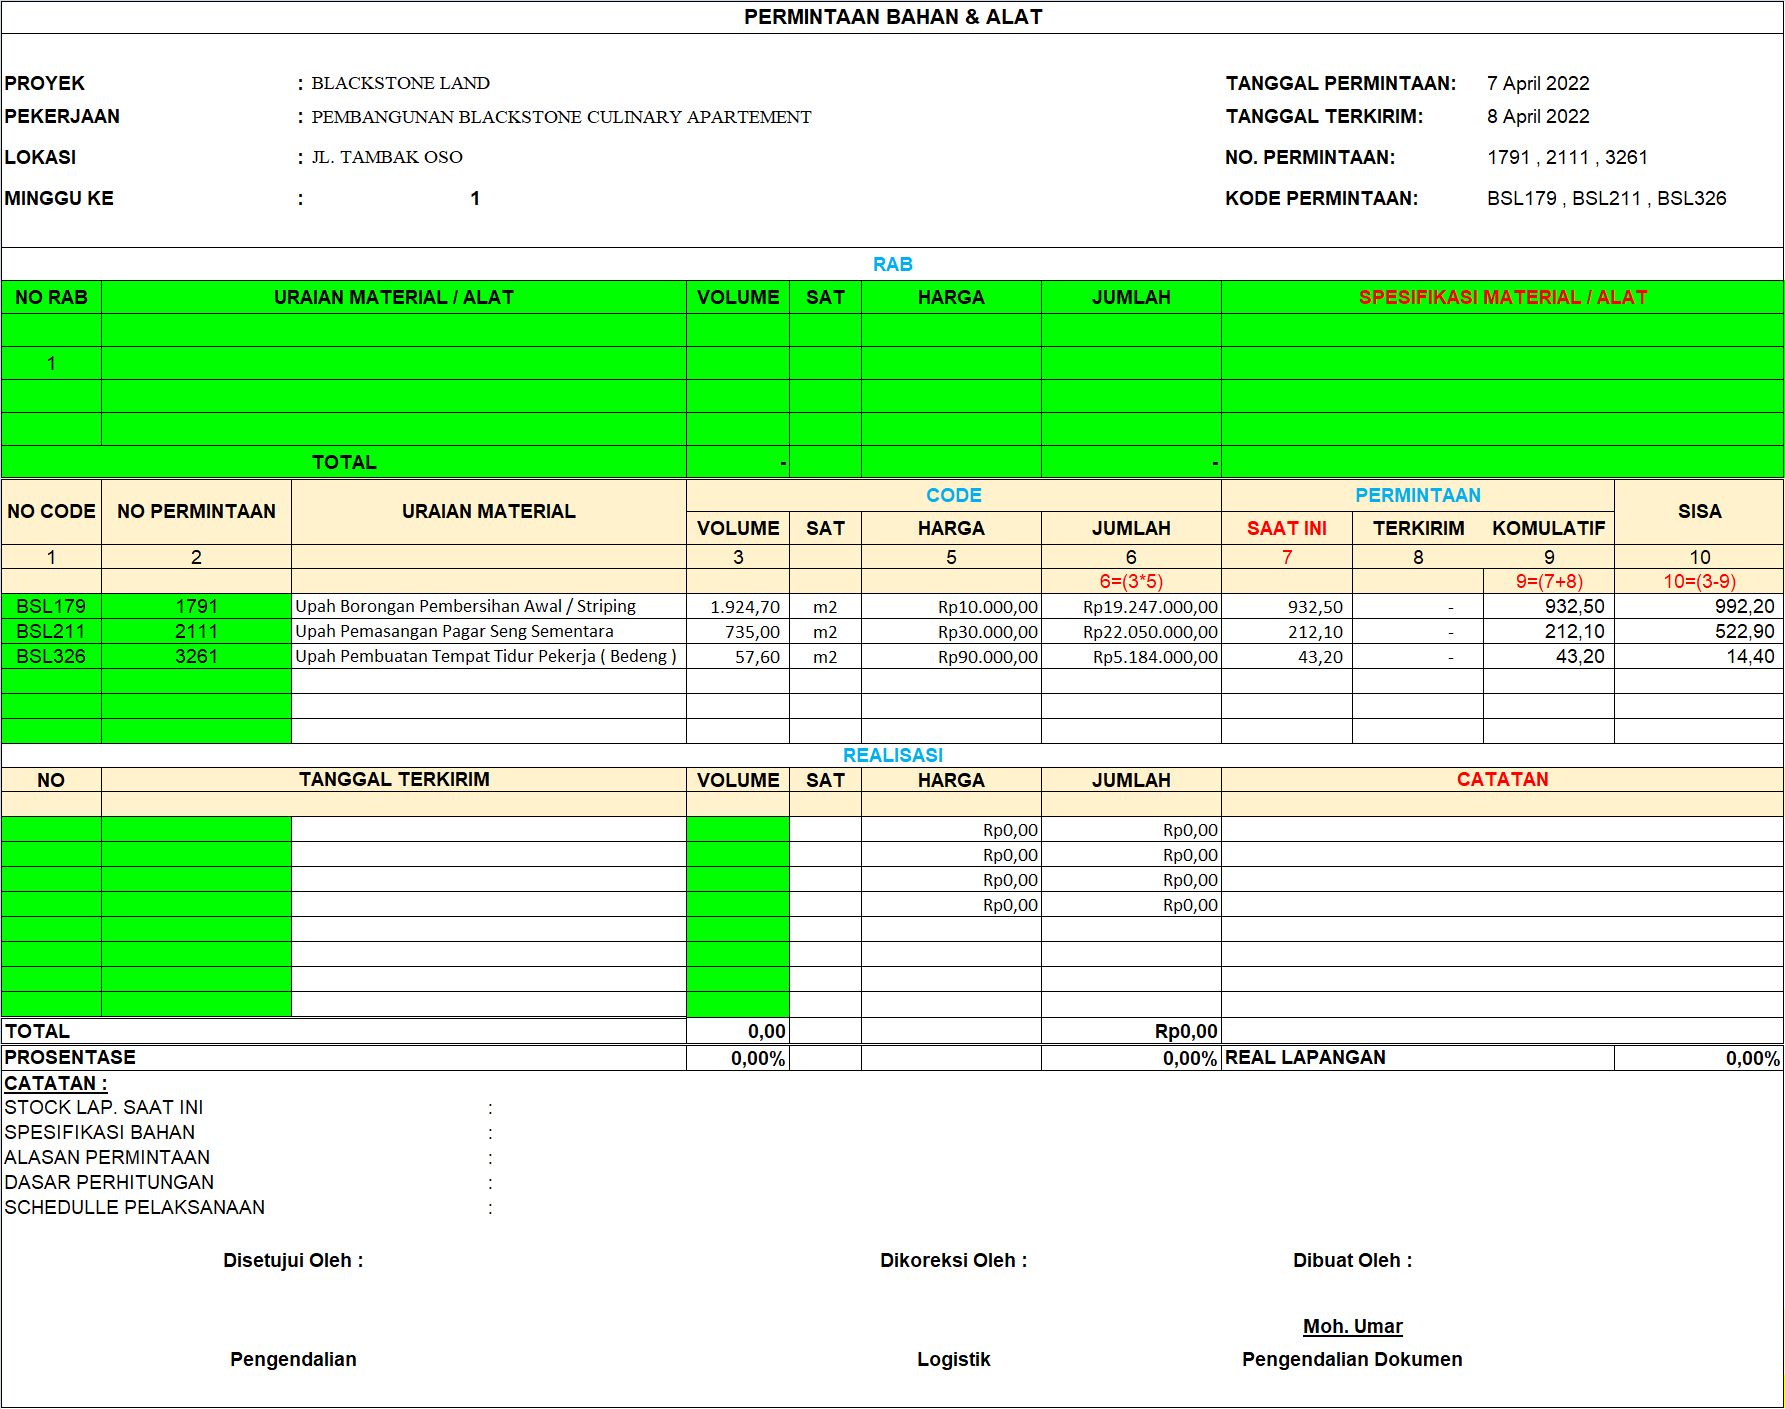Click the volume value 57,60
This screenshot has height=1409, width=1785.
(758, 657)
